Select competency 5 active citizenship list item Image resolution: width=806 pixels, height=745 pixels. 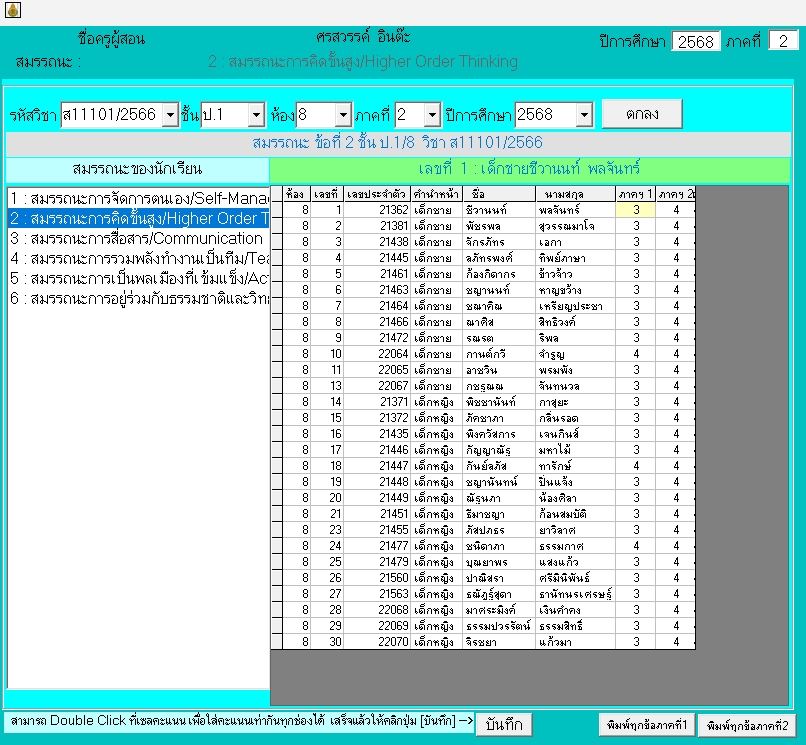tap(138, 278)
